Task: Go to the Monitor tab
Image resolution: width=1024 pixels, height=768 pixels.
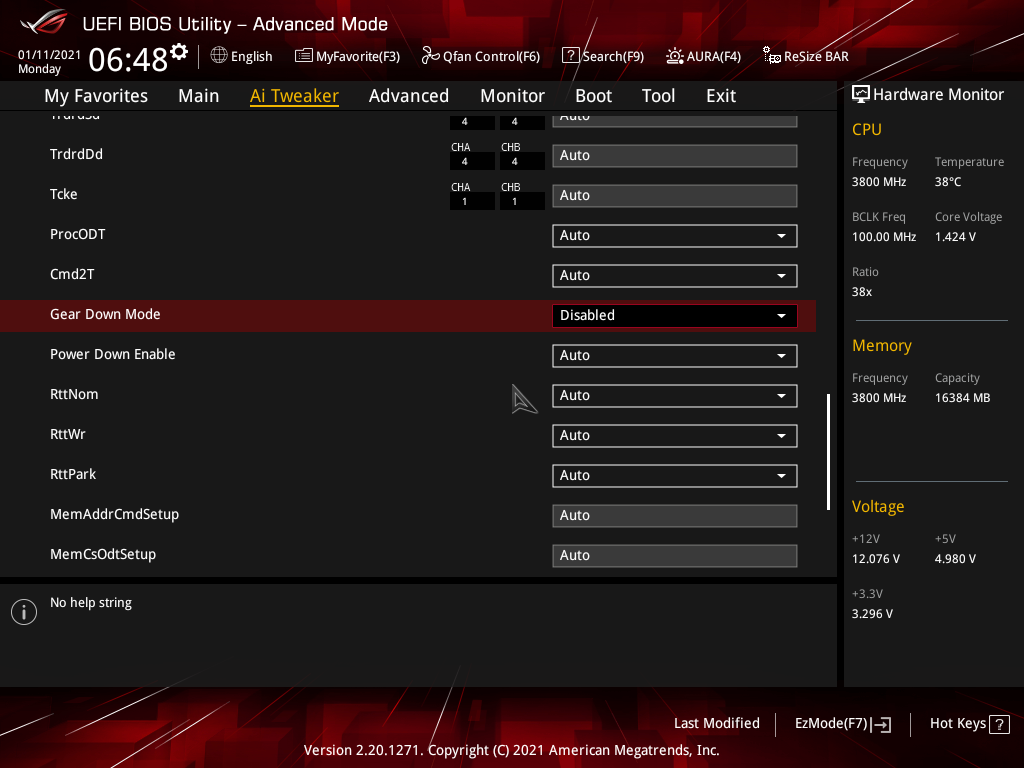Action: coord(512,96)
